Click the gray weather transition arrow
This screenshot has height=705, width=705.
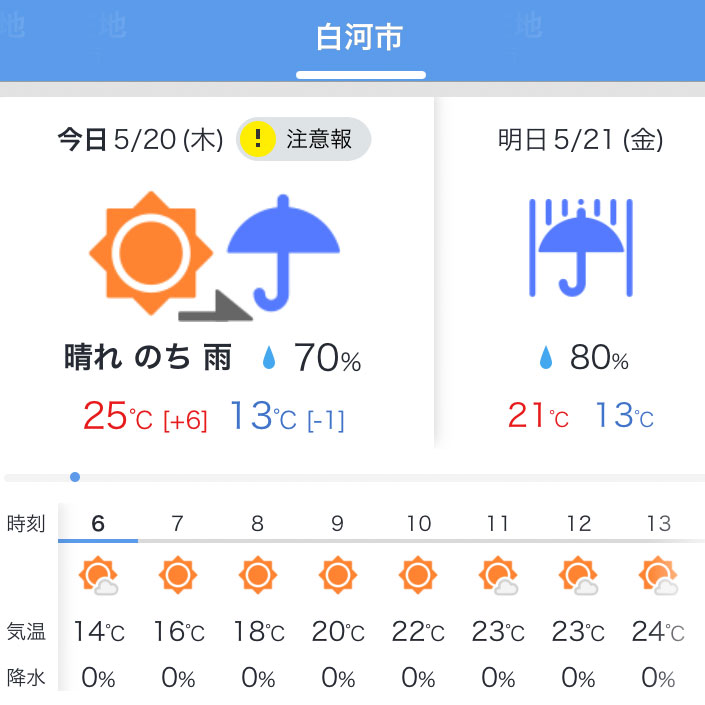coord(215,306)
